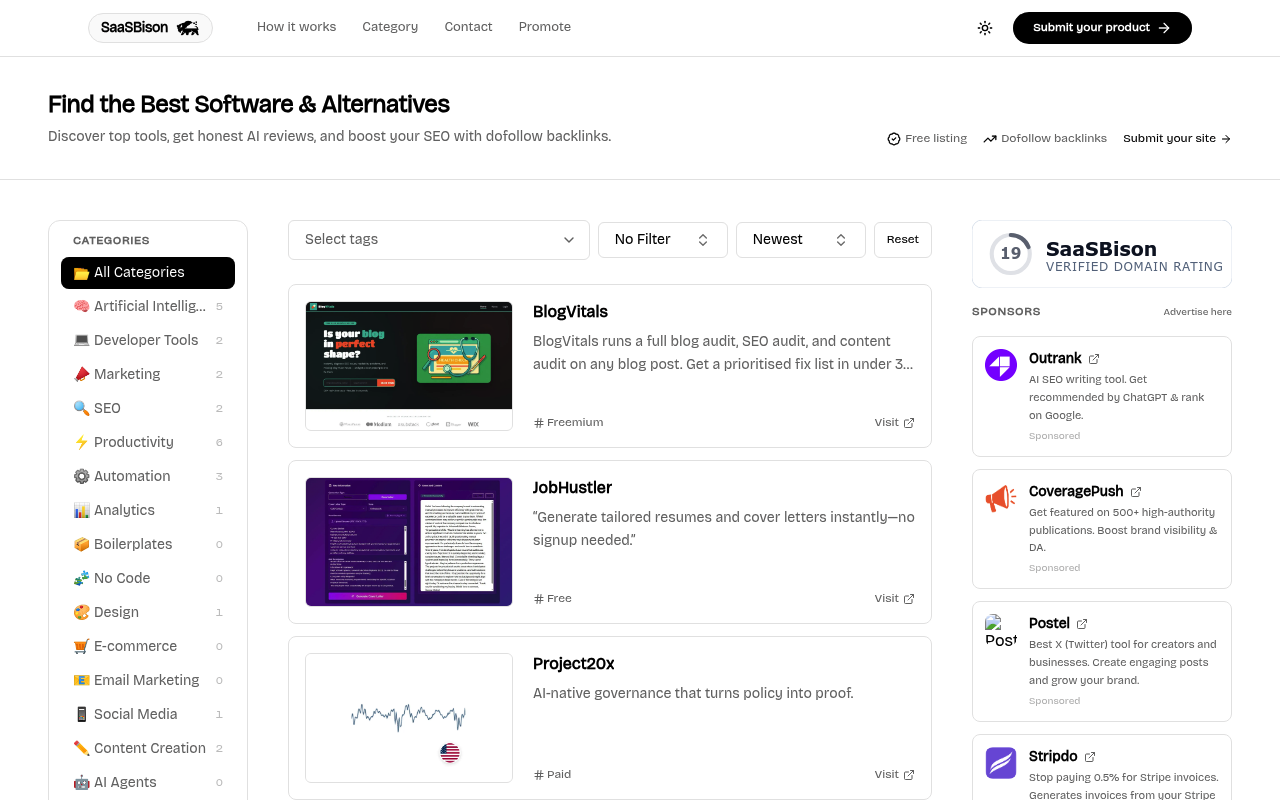This screenshot has height=800, width=1280.
Task: Click the Free listing check icon
Action: 894,139
